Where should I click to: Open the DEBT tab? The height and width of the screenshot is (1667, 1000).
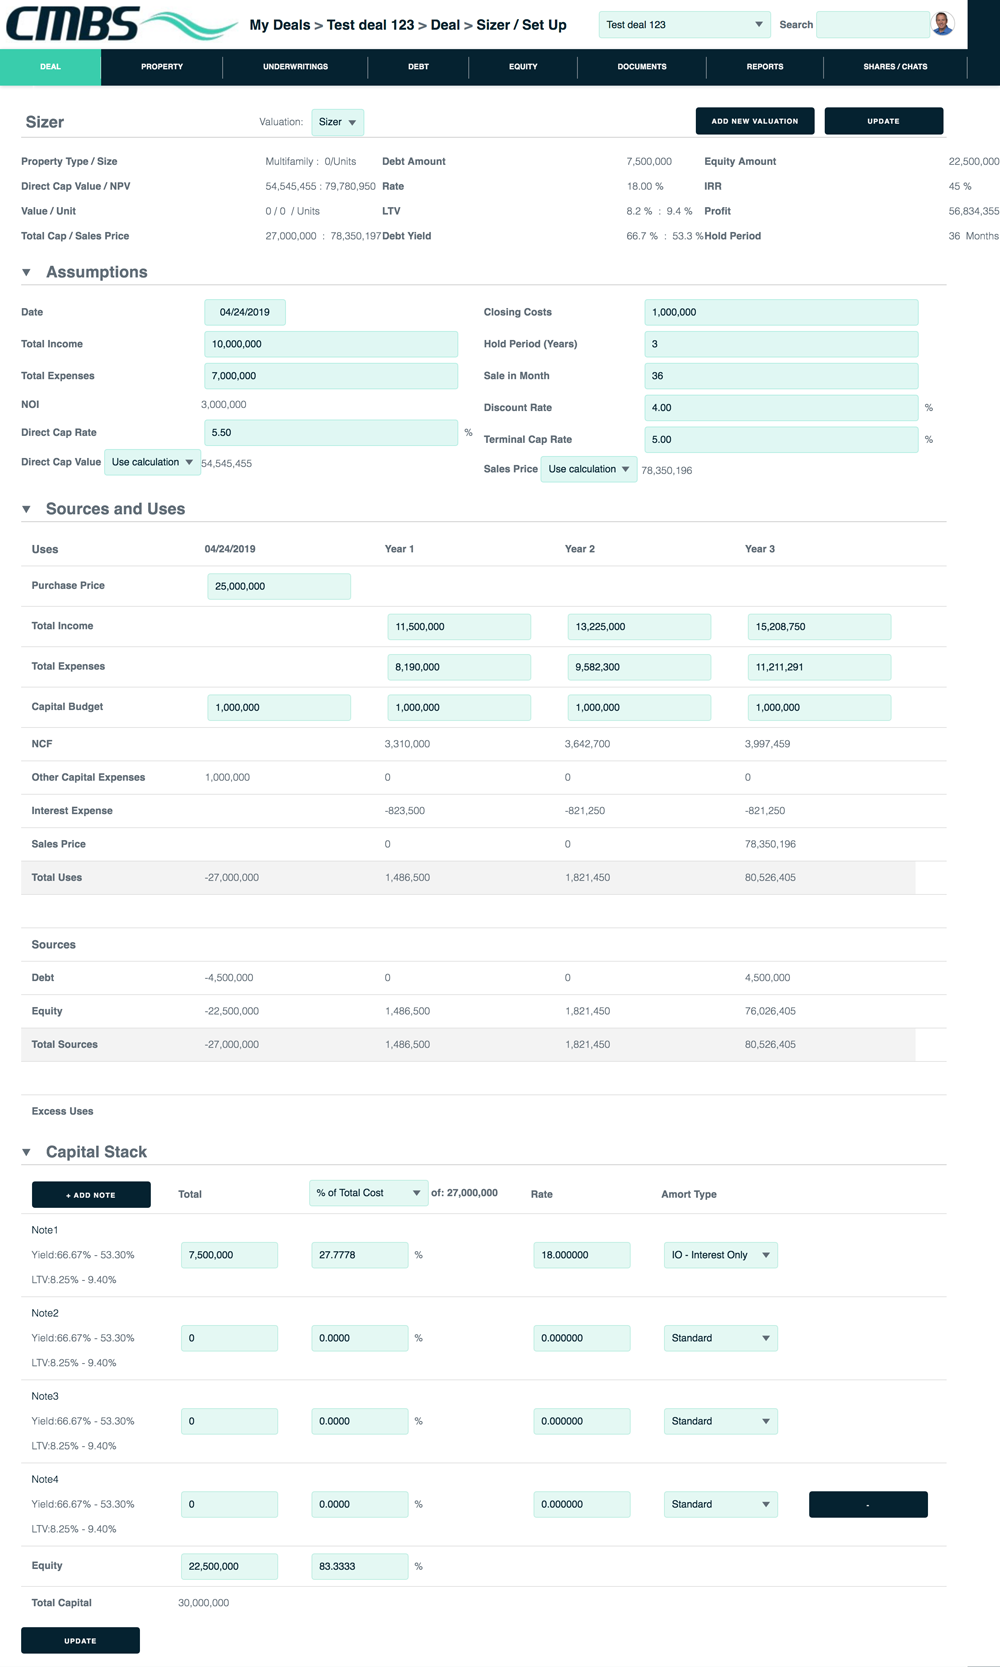pos(418,67)
